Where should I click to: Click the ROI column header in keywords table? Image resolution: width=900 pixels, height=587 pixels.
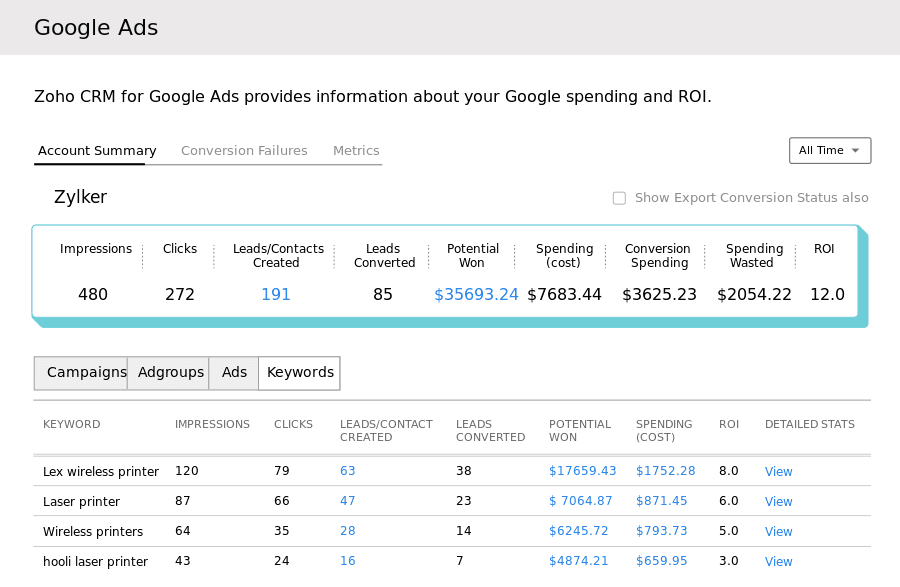[729, 424]
